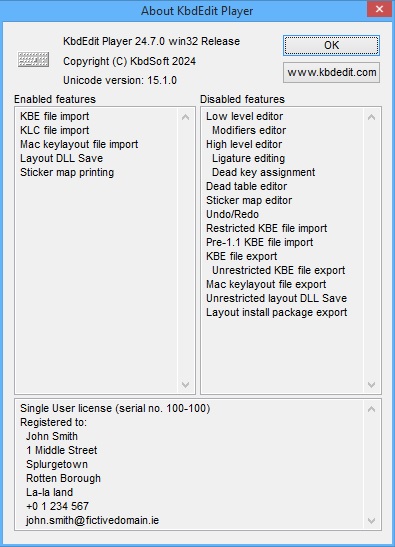Select "Layout install package export" entry
The image size is (395, 547).
point(276,312)
